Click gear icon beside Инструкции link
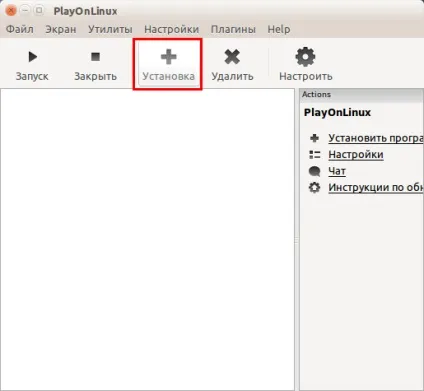 [314, 188]
